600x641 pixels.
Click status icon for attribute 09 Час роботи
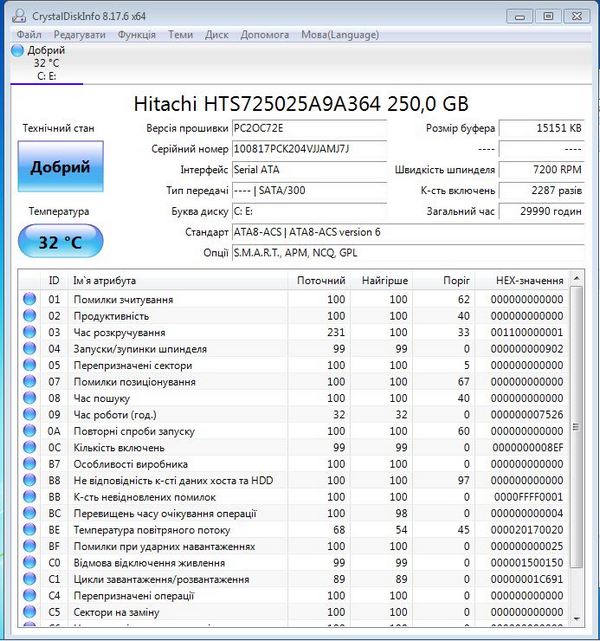click(x=30, y=414)
